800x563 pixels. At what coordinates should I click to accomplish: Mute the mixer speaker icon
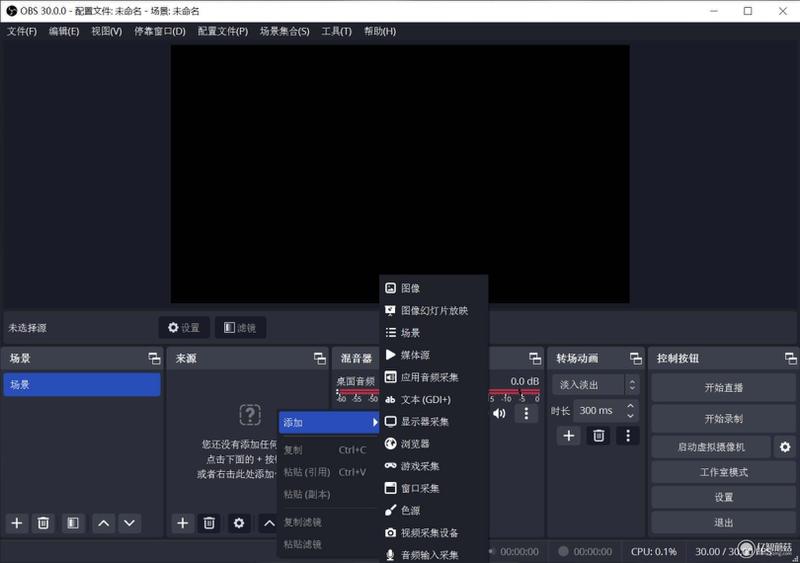point(499,413)
